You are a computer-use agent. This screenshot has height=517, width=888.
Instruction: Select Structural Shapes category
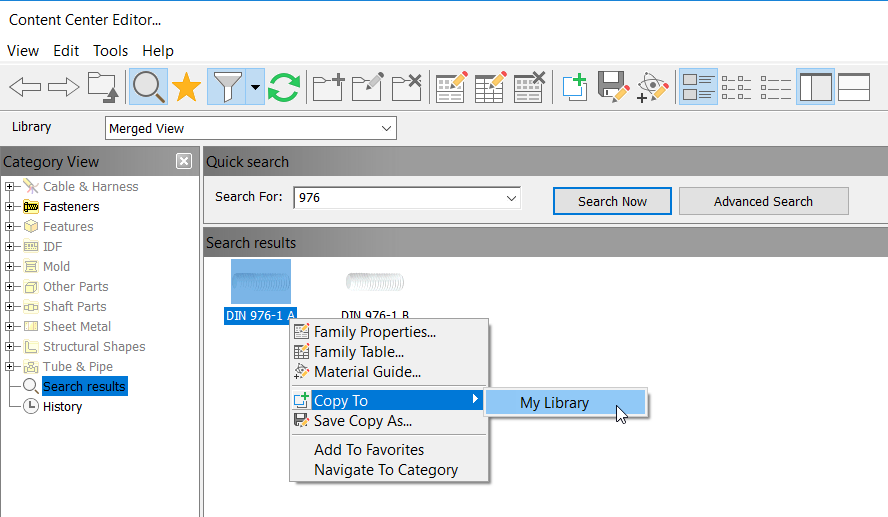click(94, 347)
